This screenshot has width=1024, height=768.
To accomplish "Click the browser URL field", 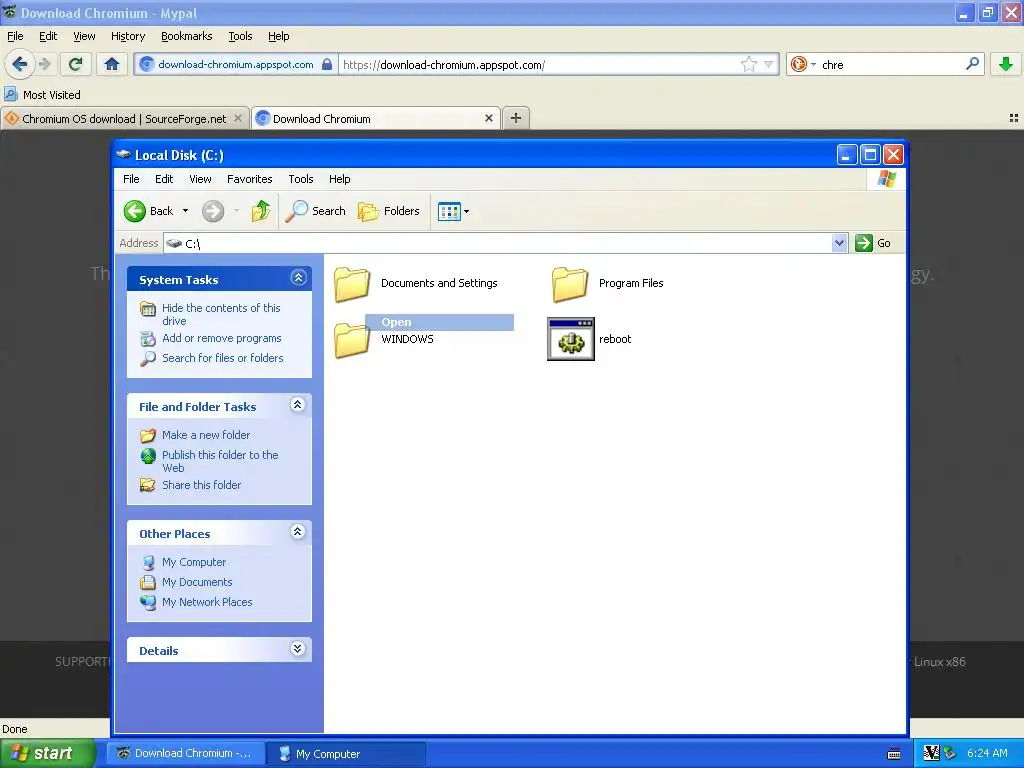I will [x=539, y=65].
